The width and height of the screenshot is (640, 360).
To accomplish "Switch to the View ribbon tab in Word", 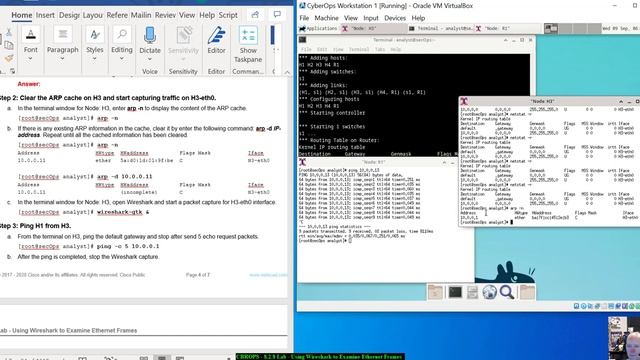I will [x=187, y=15].
